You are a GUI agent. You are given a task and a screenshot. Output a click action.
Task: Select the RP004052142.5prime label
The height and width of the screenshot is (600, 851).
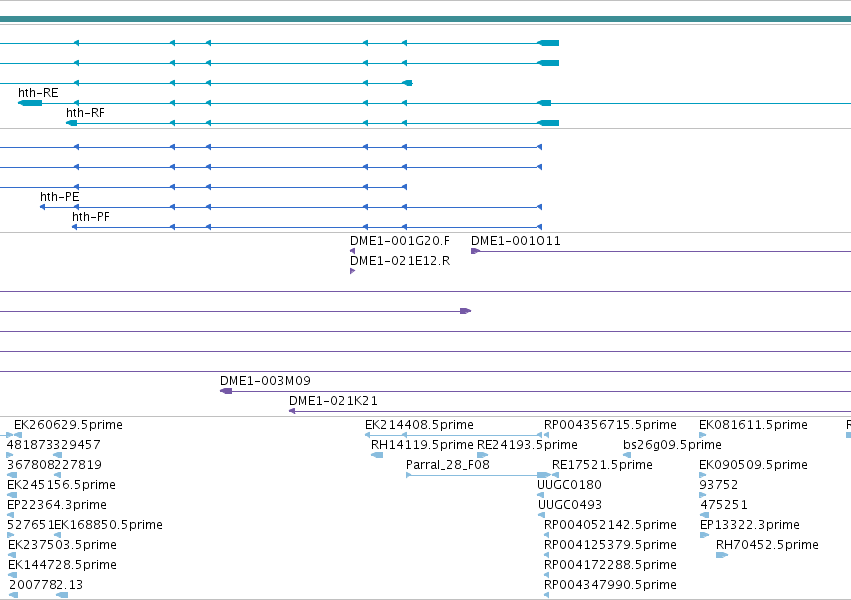coord(611,525)
